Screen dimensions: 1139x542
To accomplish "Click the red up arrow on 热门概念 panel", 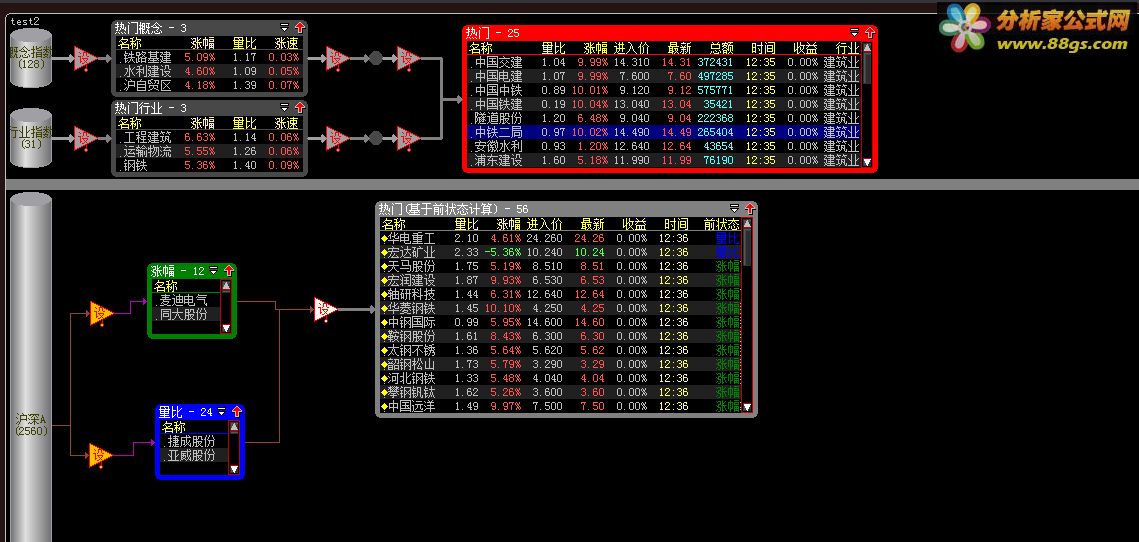I will pos(299,28).
